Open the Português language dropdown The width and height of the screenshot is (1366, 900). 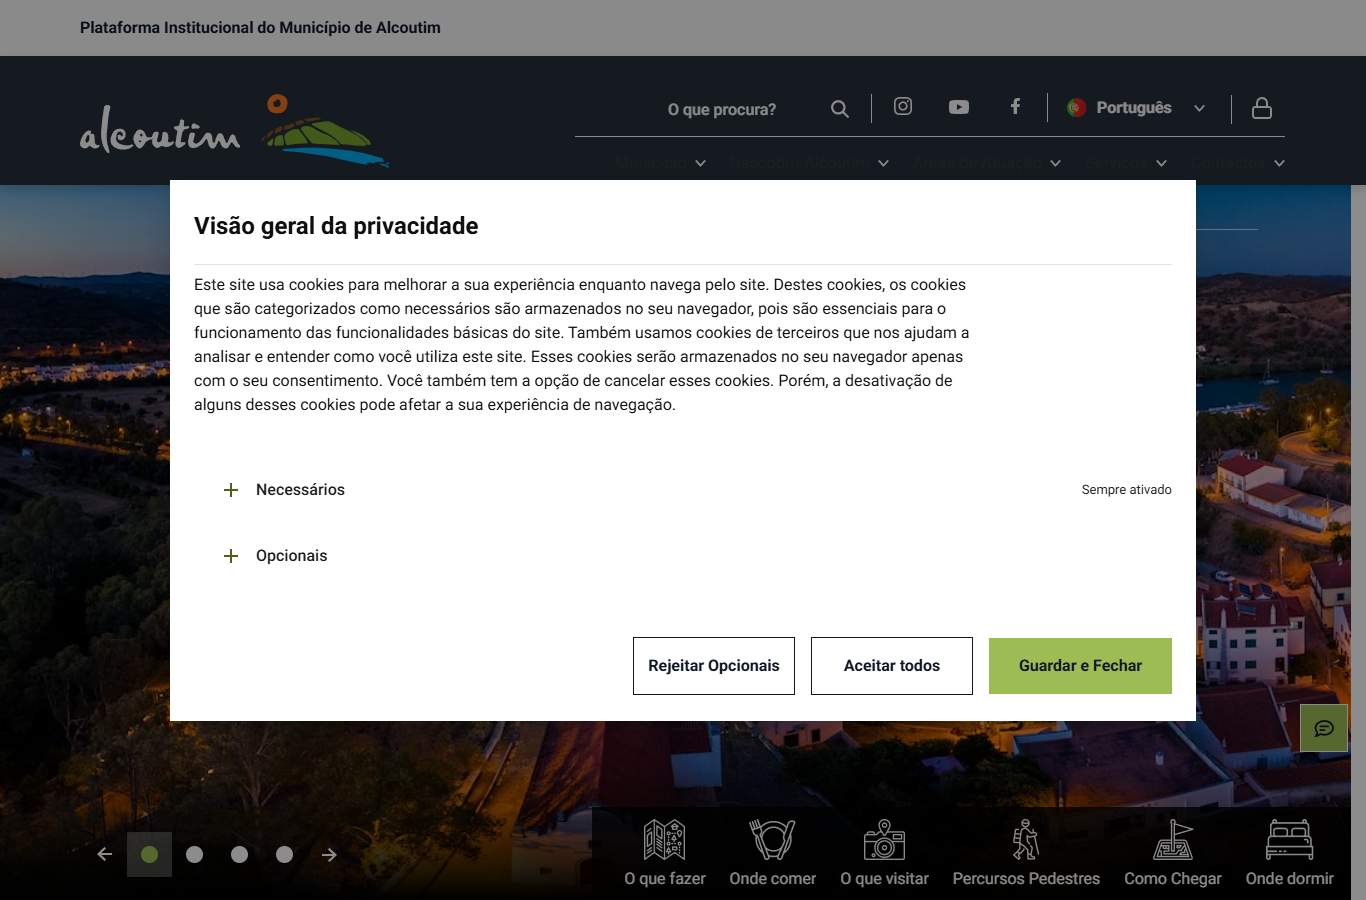[1137, 108]
